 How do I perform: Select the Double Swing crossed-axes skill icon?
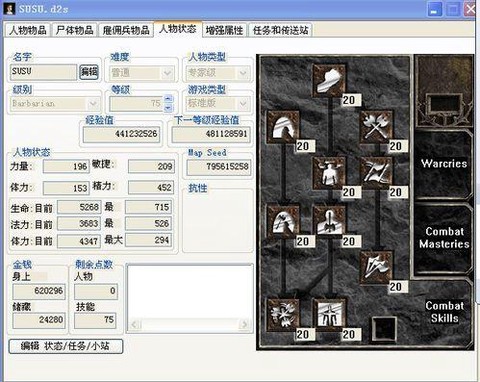376,127
